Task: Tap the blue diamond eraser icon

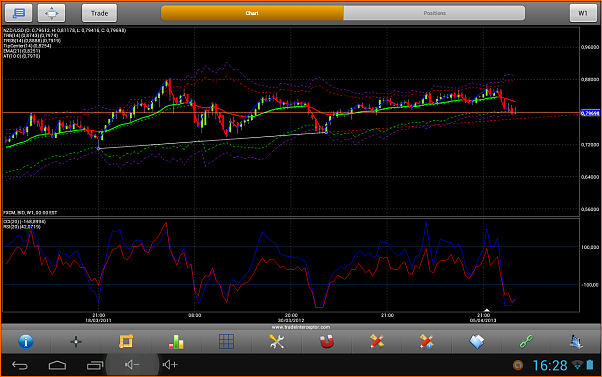Action: [476, 341]
